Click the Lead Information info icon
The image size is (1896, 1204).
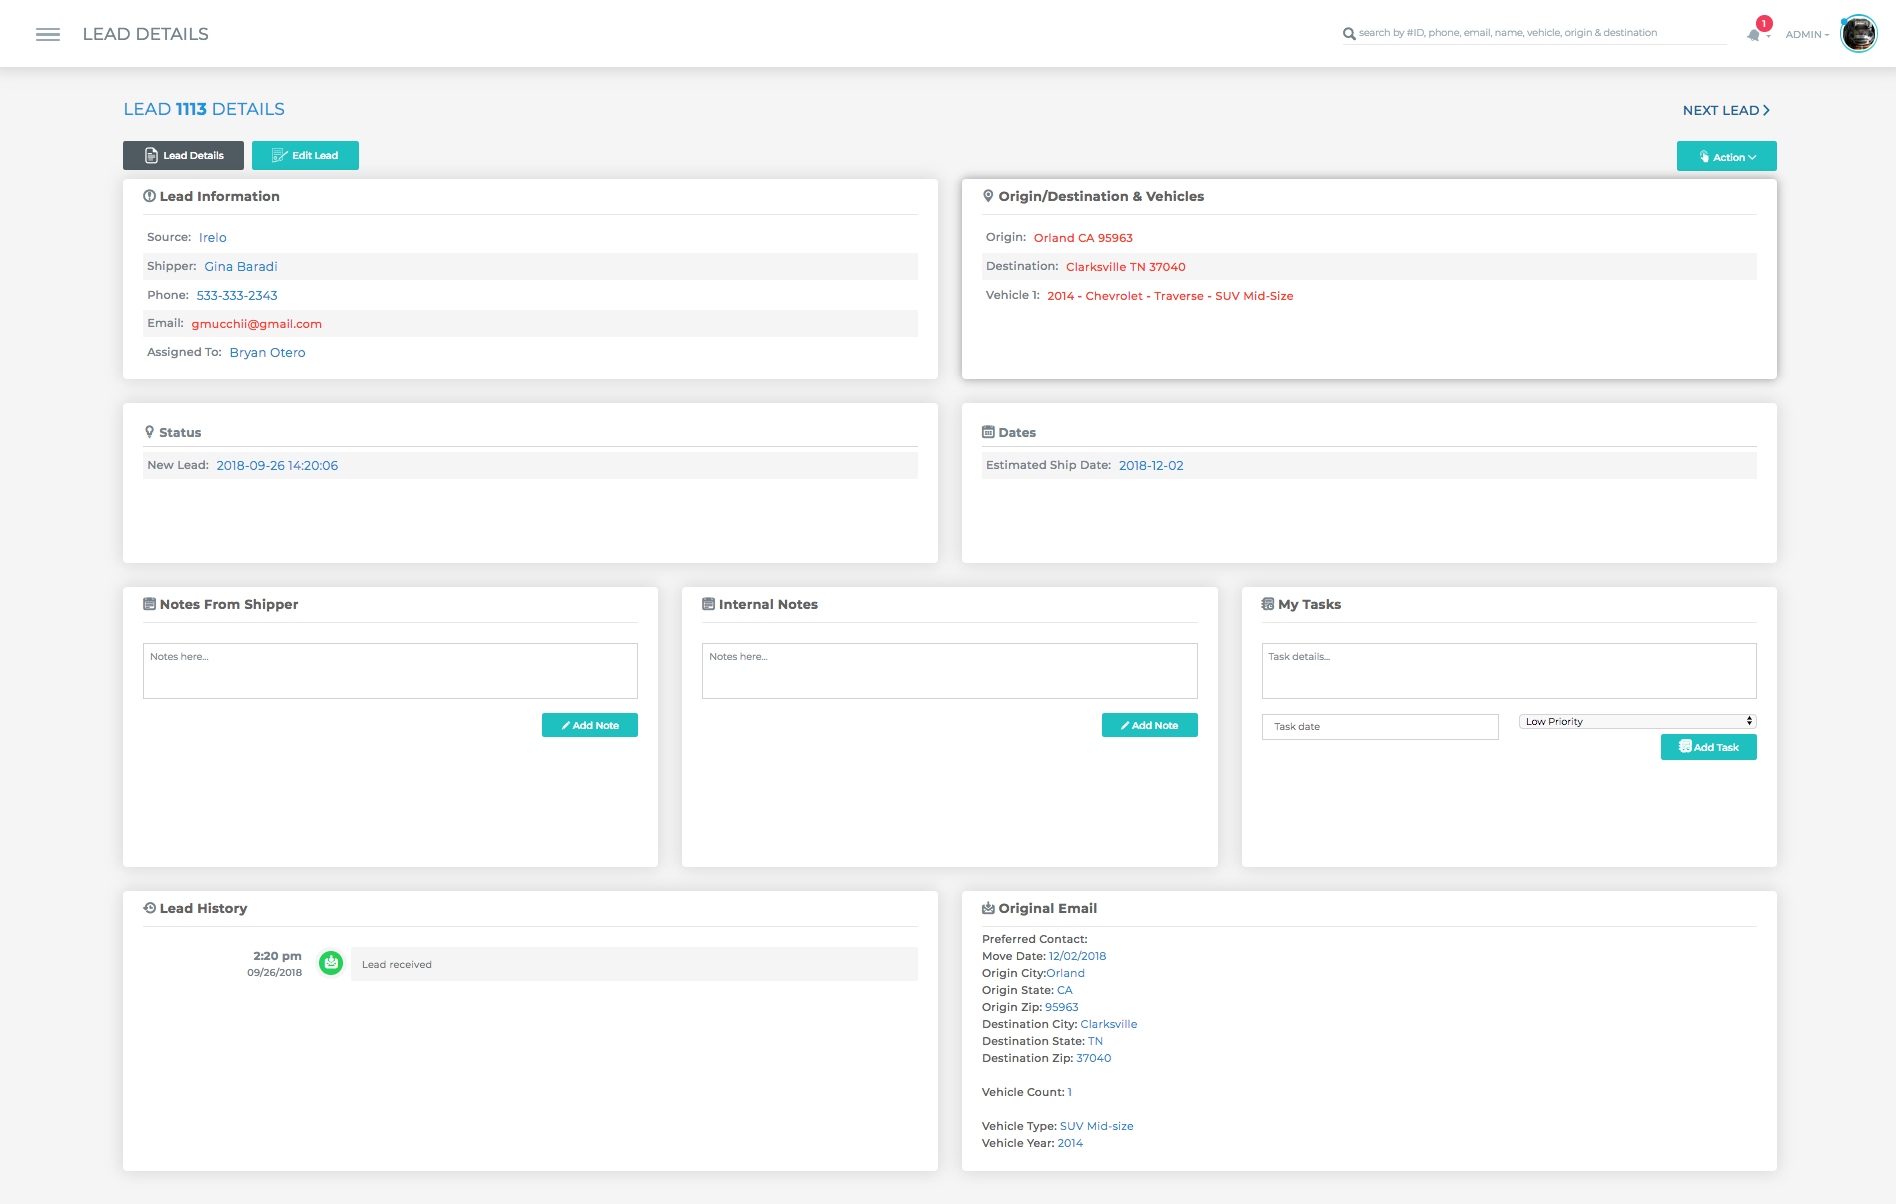pyautogui.click(x=149, y=196)
